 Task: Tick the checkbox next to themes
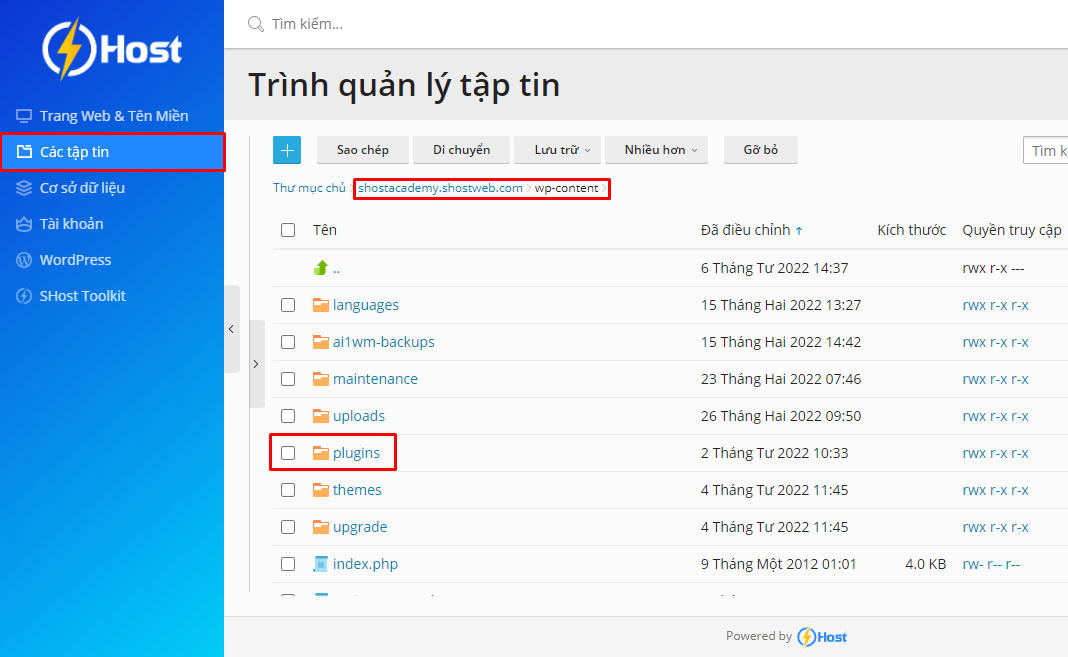tap(288, 489)
